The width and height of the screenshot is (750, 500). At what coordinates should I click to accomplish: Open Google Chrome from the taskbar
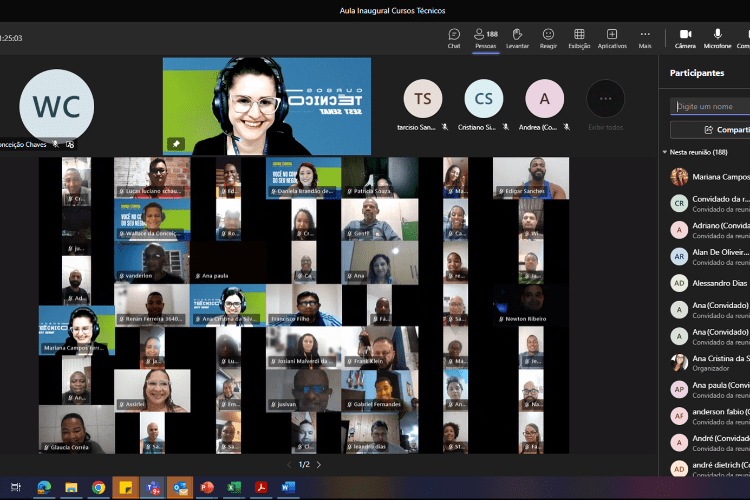[98, 487]
